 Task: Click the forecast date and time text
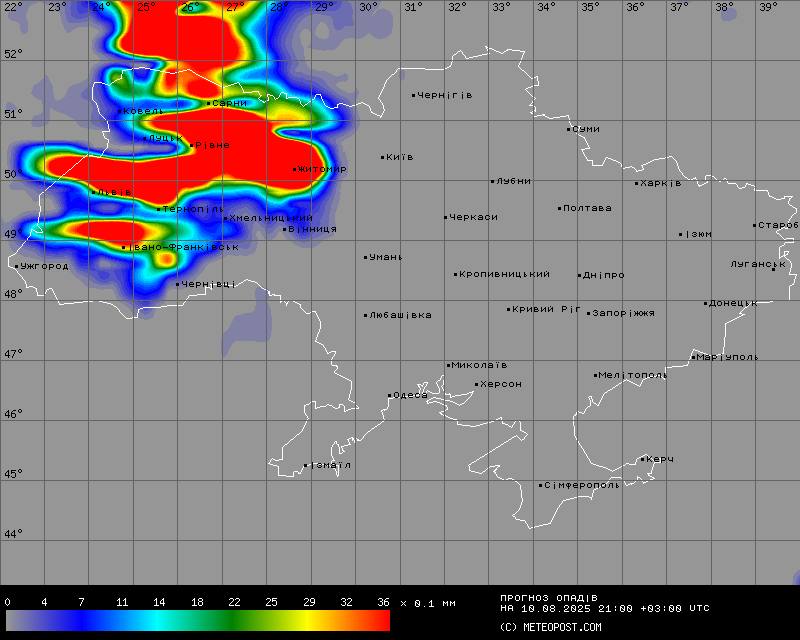605,608
